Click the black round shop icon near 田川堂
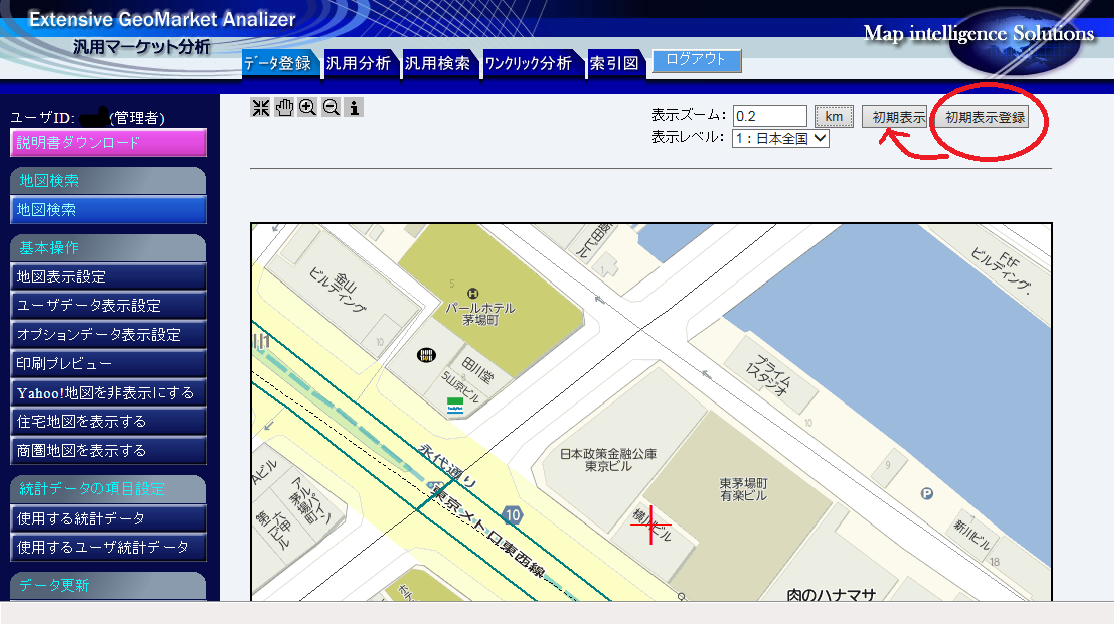The height and width of the screenshot is (624, 1114). pos(426,355)
